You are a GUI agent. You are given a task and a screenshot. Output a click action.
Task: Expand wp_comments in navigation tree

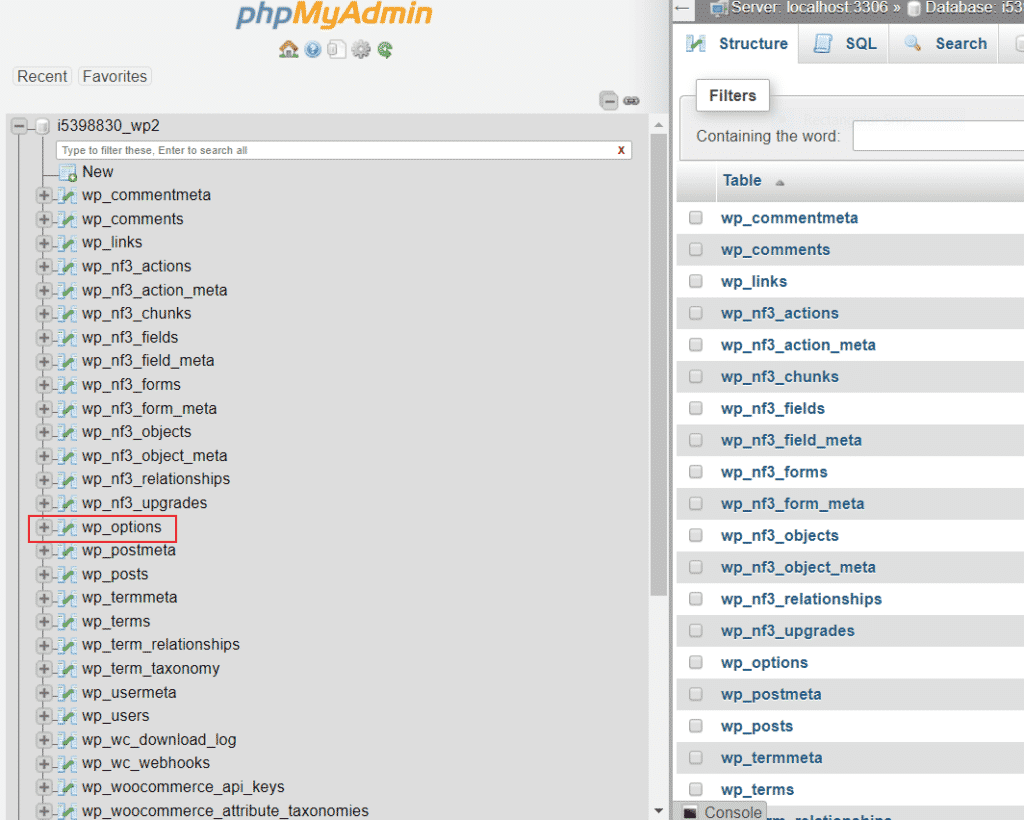click(x=44, y=219)
